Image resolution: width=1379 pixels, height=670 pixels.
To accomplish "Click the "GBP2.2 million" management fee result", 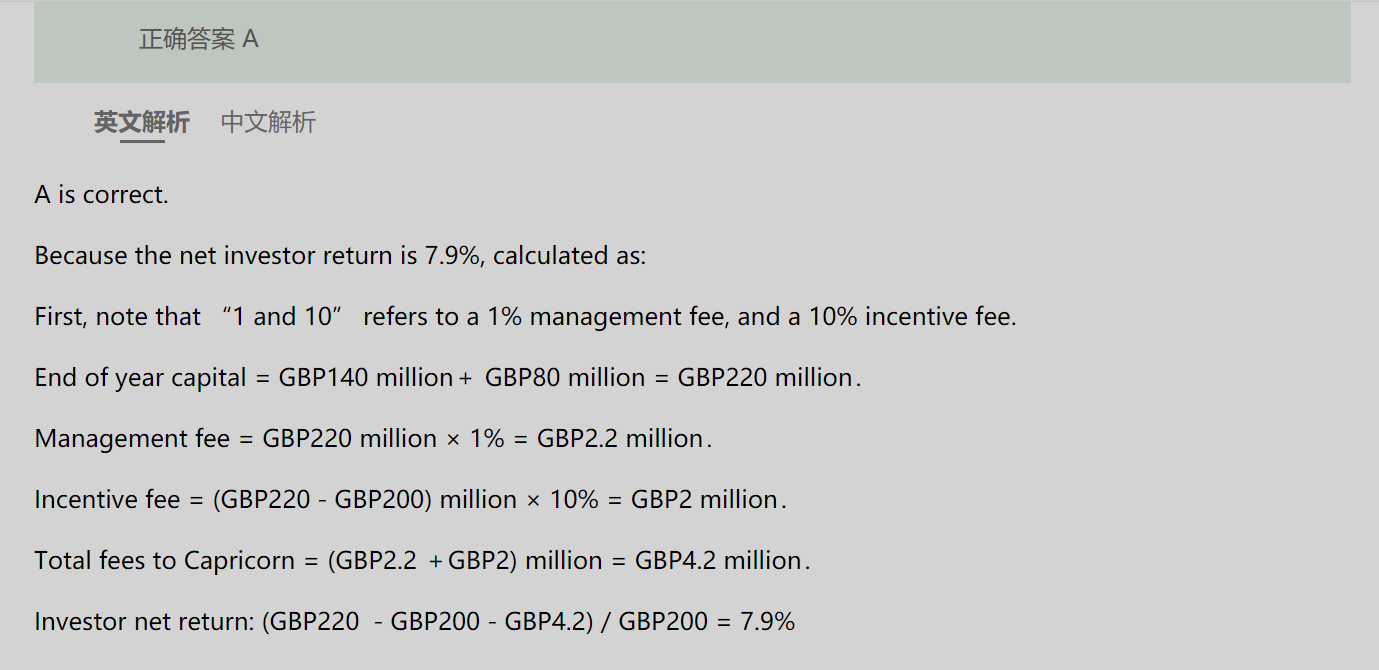I will point(621,438).
